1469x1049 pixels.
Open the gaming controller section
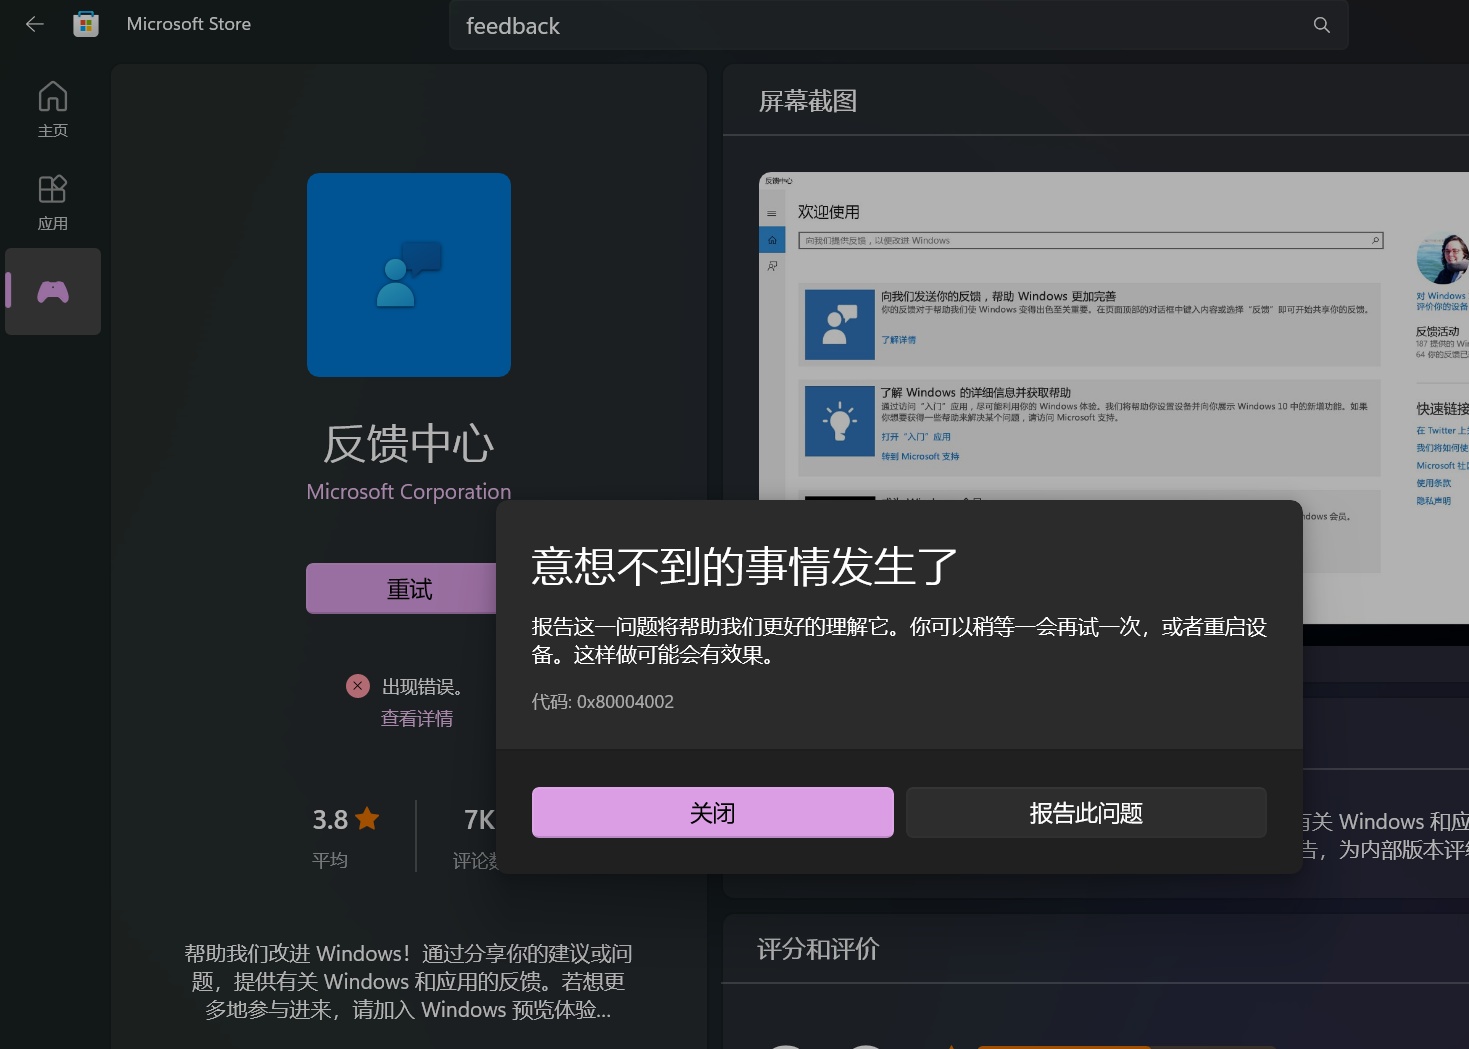53,291
